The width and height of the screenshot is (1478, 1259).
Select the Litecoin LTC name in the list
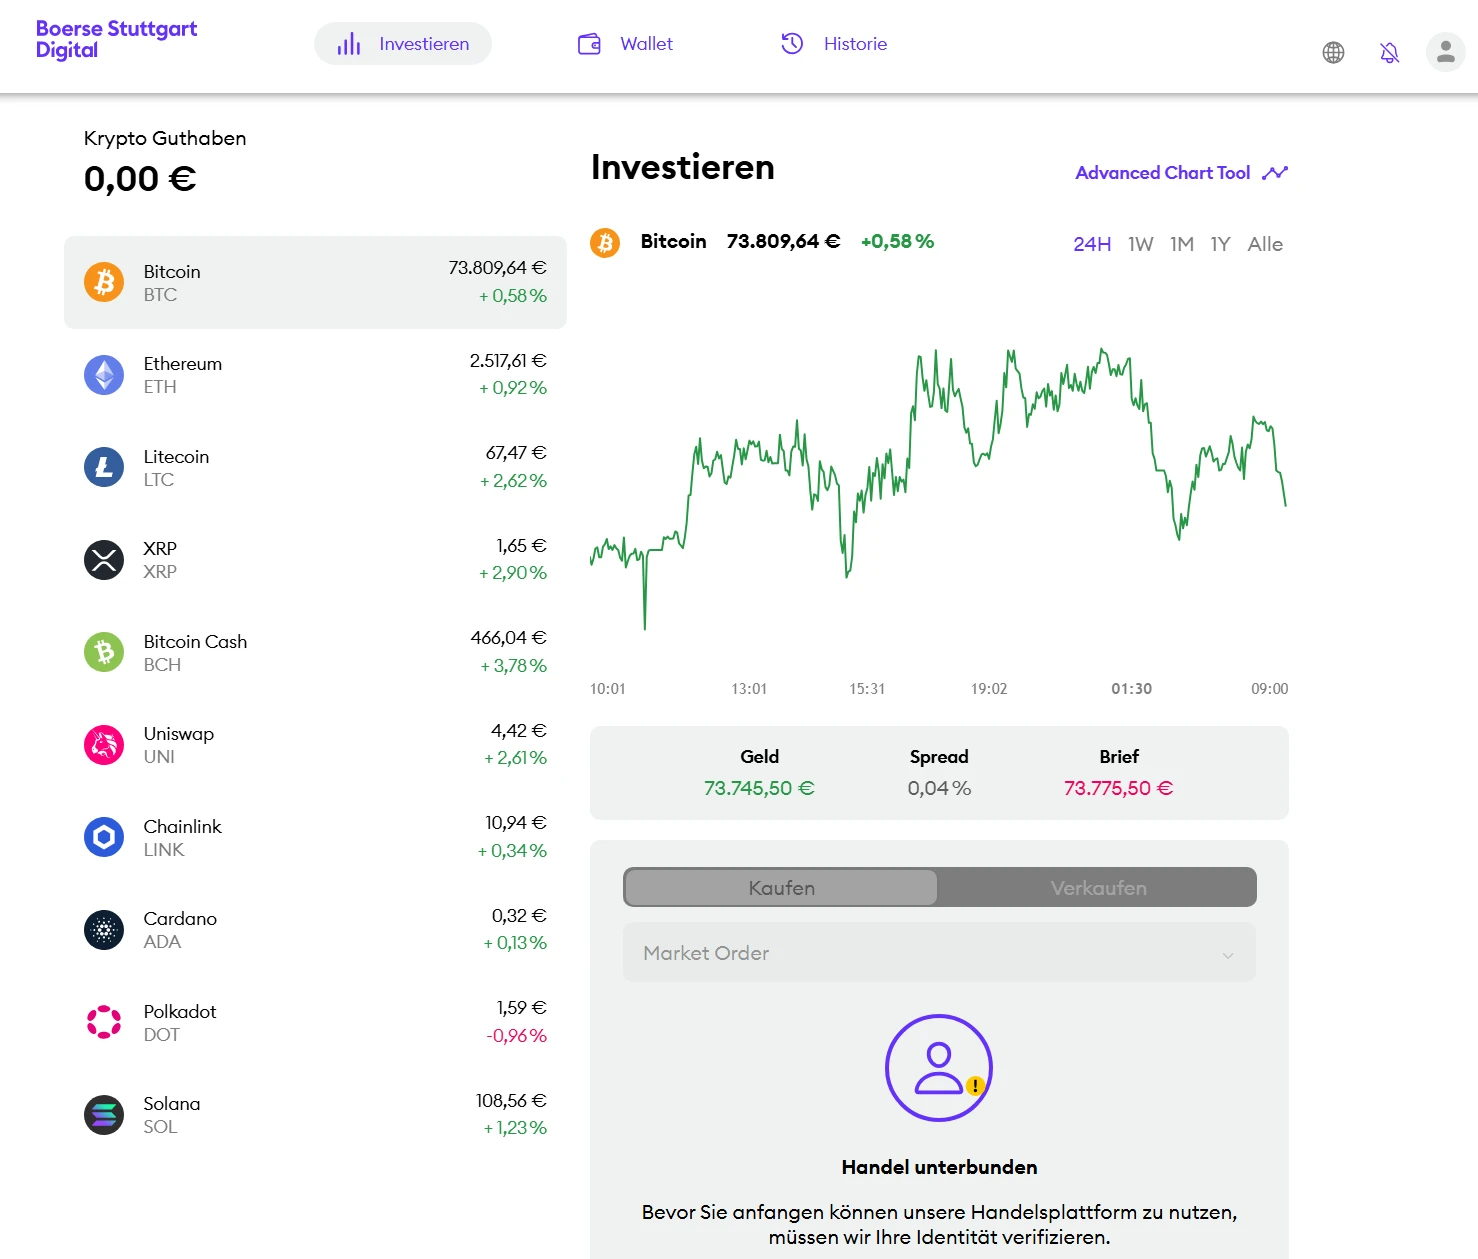point(176,468)
